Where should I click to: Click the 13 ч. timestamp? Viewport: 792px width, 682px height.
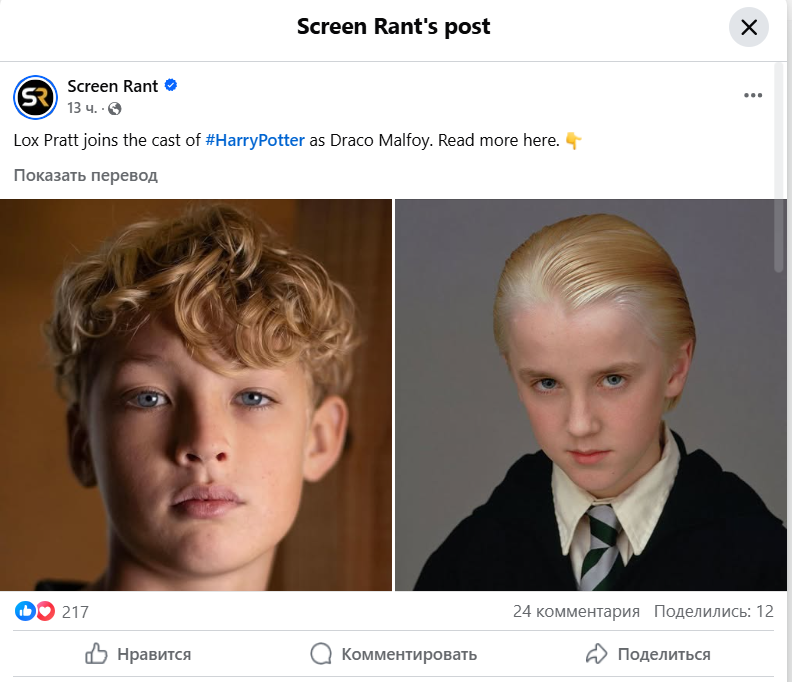click(x=82, y=108)
